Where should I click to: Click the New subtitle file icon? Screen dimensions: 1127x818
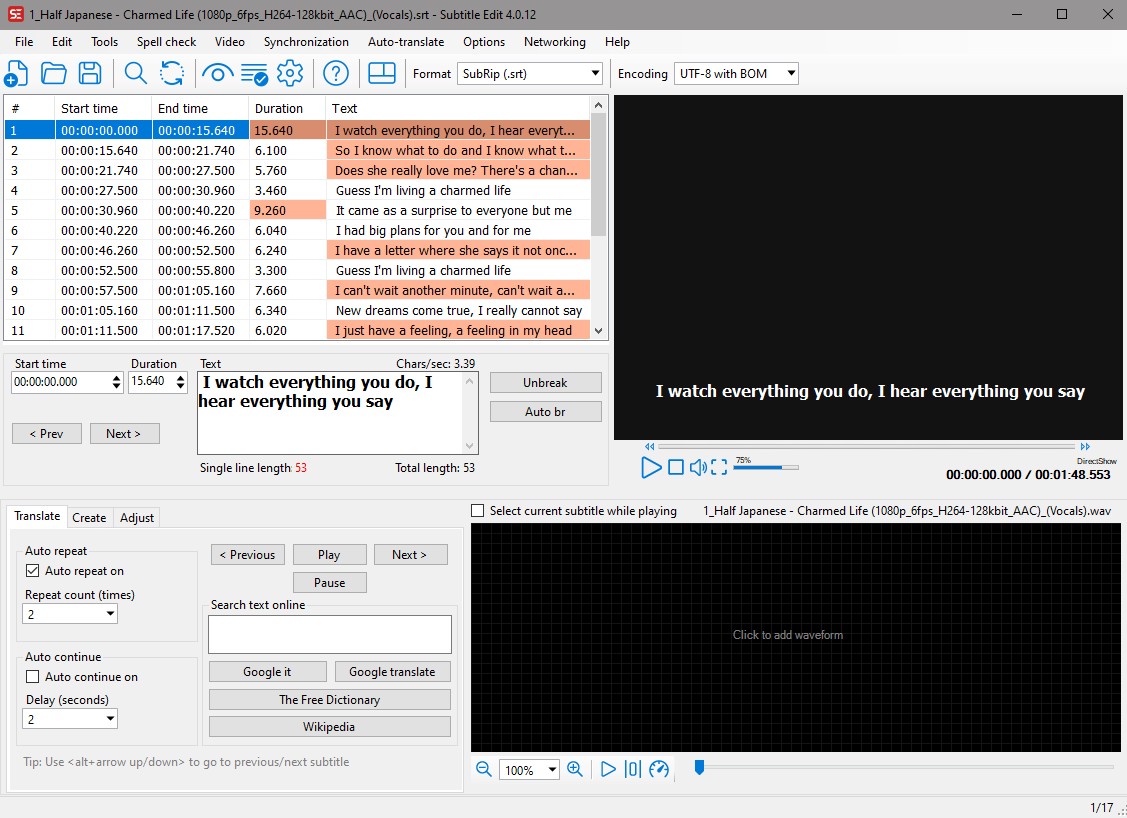(x=16, y=73)
